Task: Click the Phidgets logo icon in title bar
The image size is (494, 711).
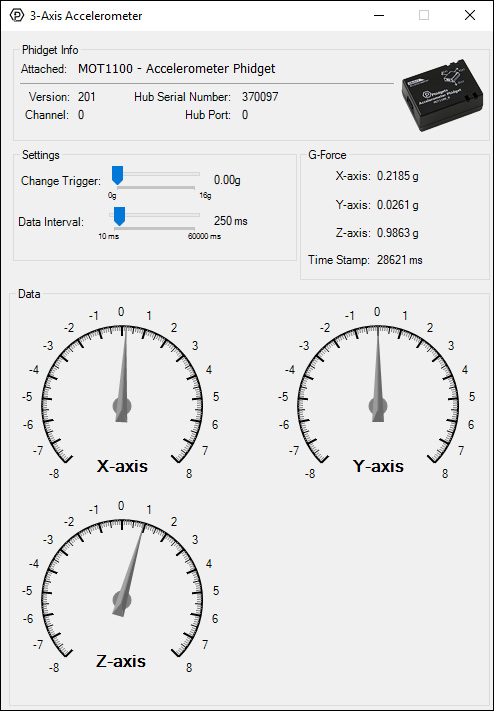Action: click(17, 15)
